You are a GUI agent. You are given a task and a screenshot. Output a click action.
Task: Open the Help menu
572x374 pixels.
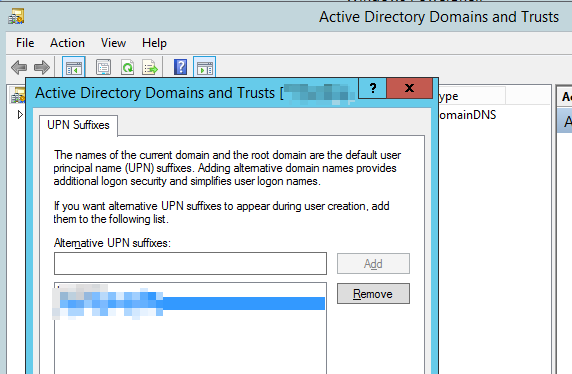coord(154,43)
